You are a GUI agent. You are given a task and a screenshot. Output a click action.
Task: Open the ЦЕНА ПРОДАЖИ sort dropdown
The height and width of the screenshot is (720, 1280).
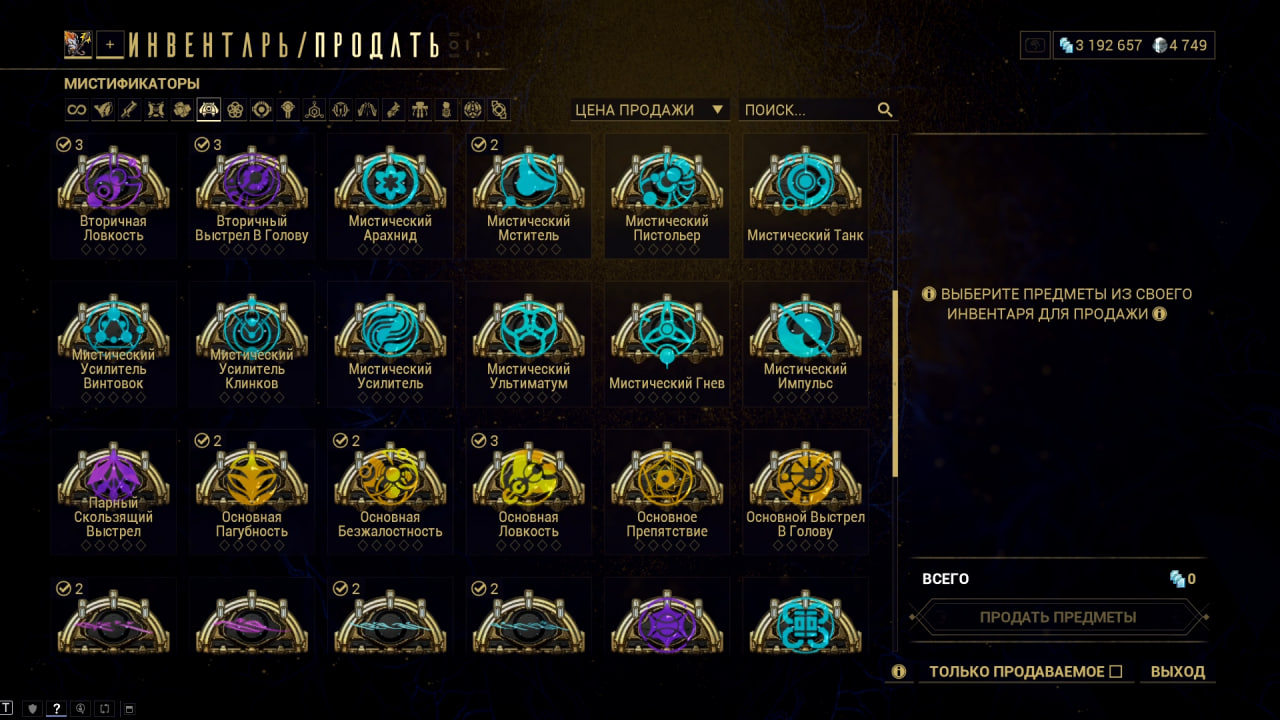[x=650, y=110]
